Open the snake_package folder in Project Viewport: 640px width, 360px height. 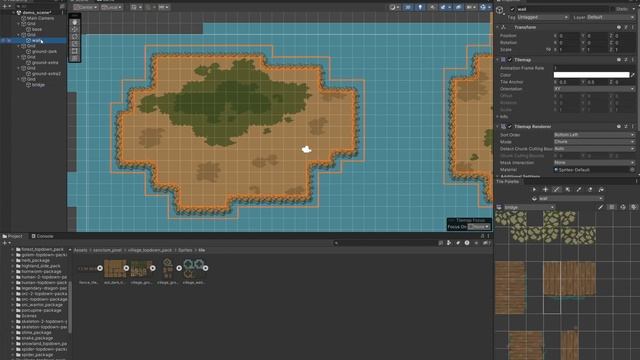point(36,338)
